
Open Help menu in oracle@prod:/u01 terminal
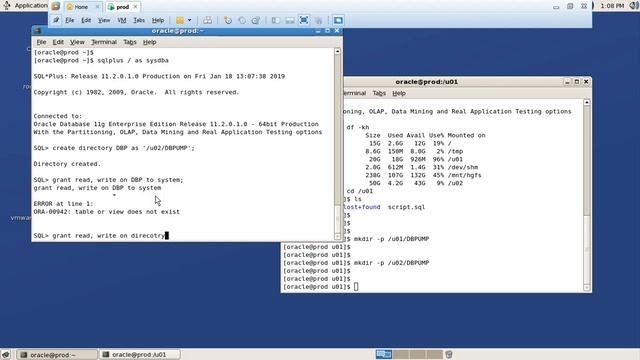point(399,93)
